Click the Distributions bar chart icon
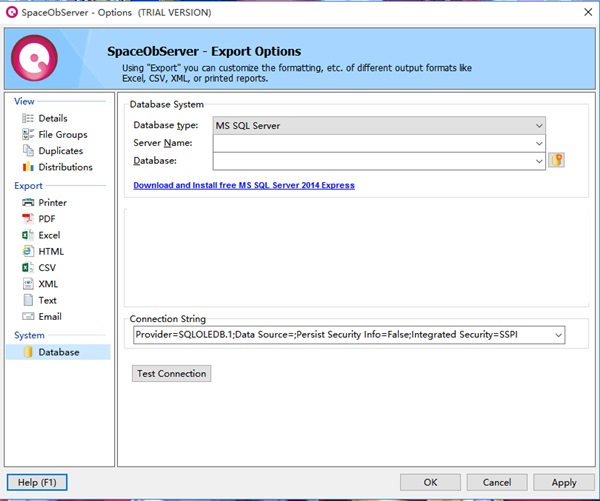Image resolution: width=600 pixels, height=501 pixels. [28, 167]
